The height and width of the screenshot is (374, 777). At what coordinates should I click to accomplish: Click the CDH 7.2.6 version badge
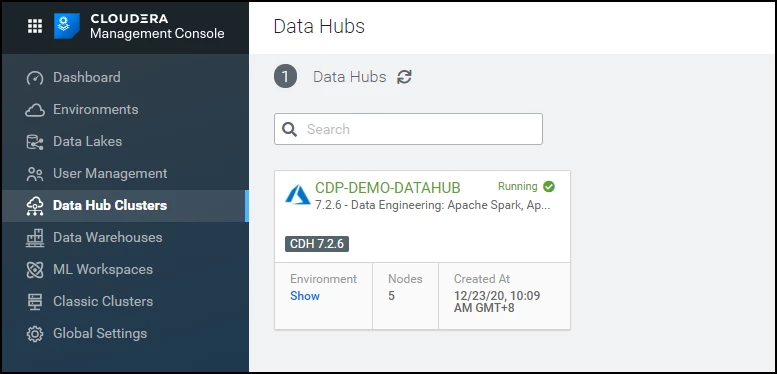click(317, 244)
